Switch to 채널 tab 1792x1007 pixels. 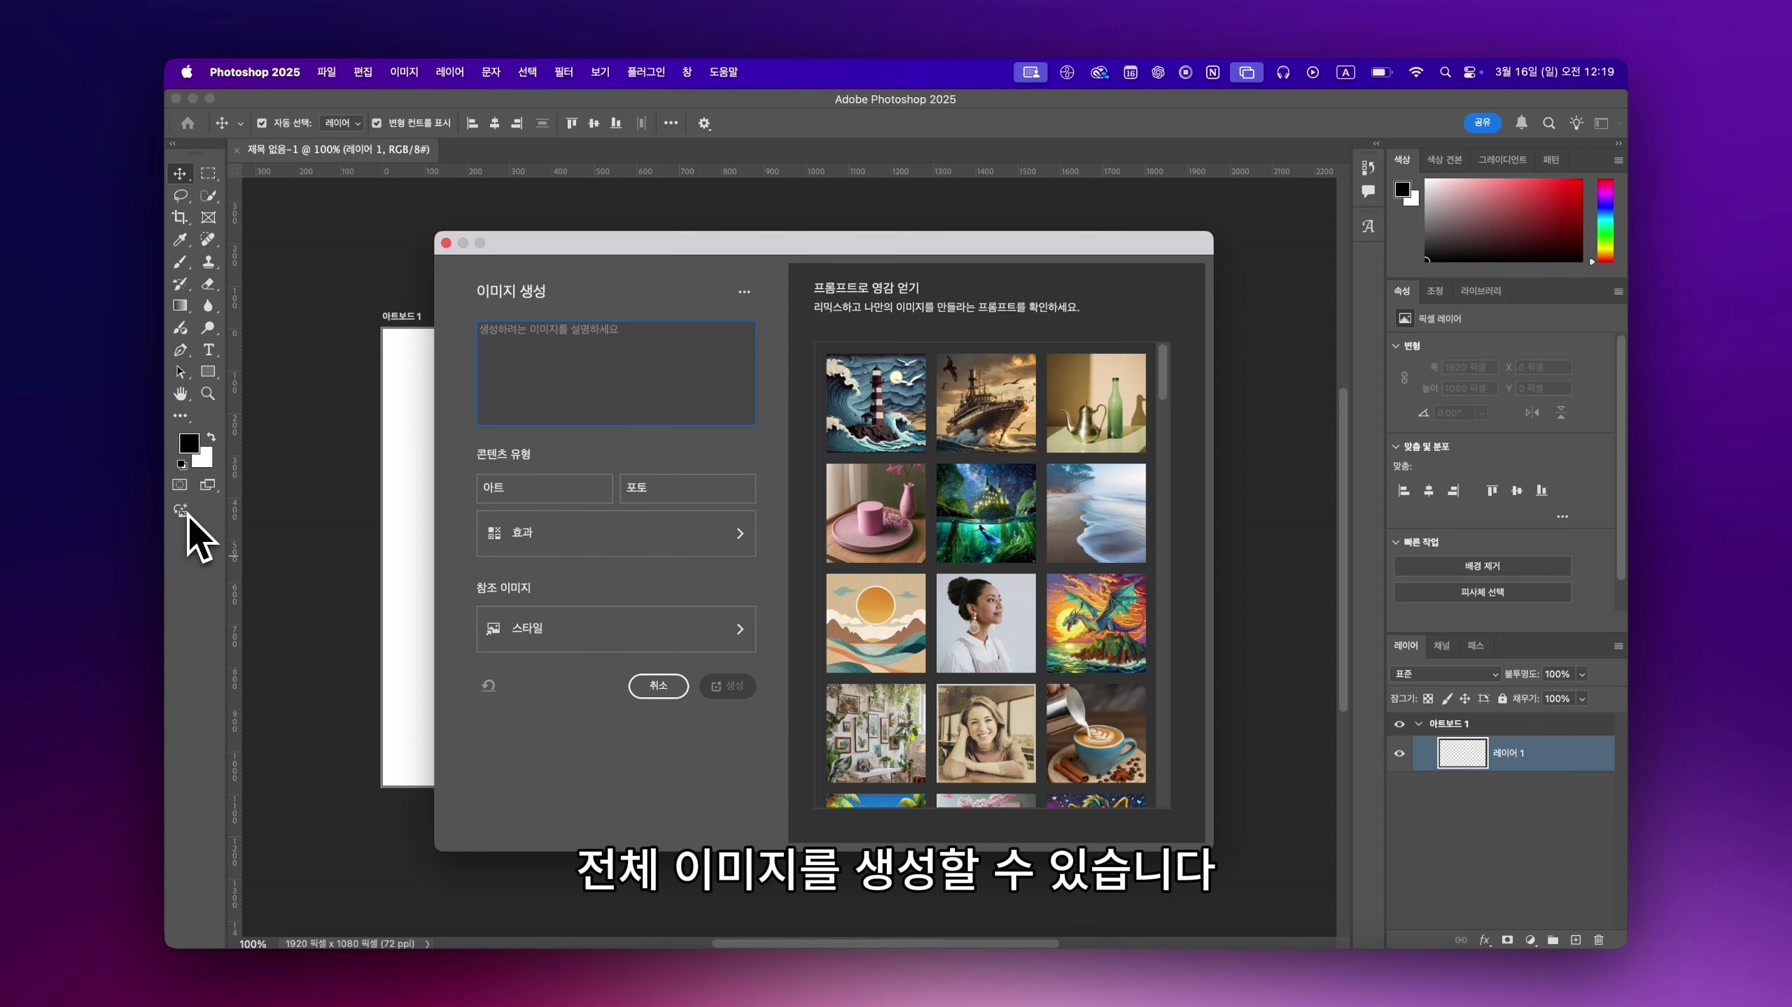click(x=1441, y=646)
